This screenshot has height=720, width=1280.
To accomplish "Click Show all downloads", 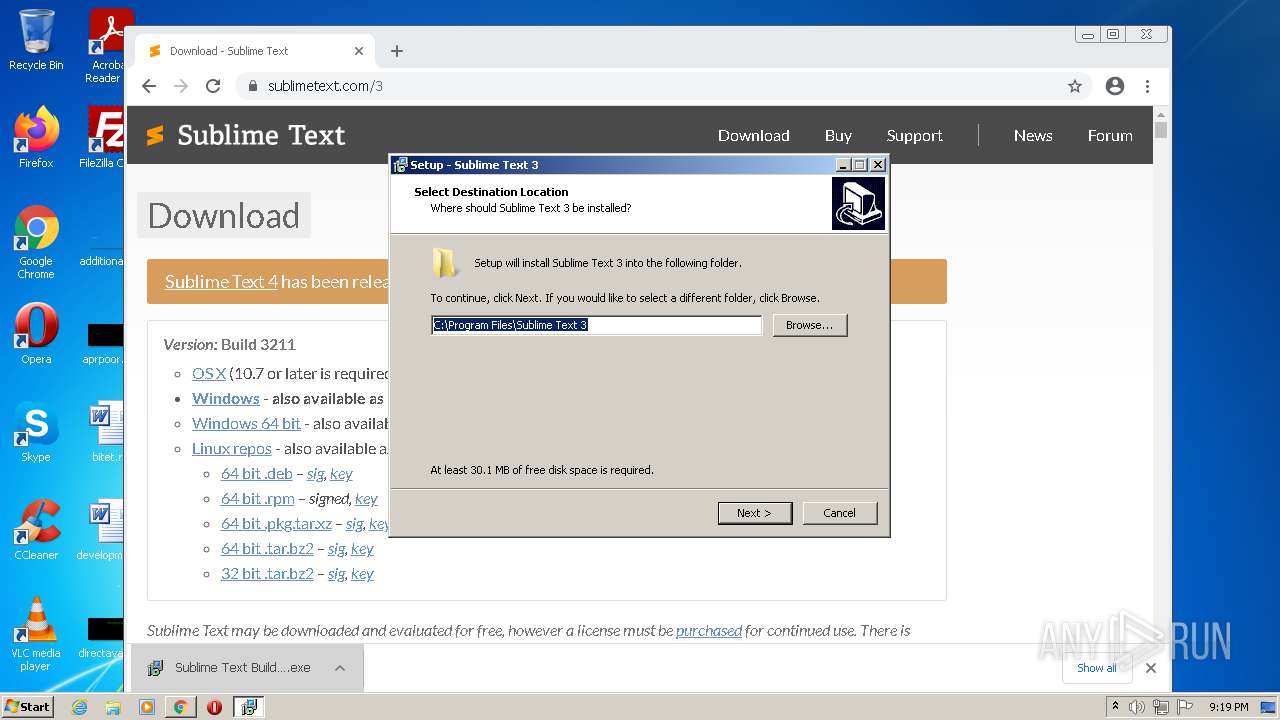I will pos(1097,668).
